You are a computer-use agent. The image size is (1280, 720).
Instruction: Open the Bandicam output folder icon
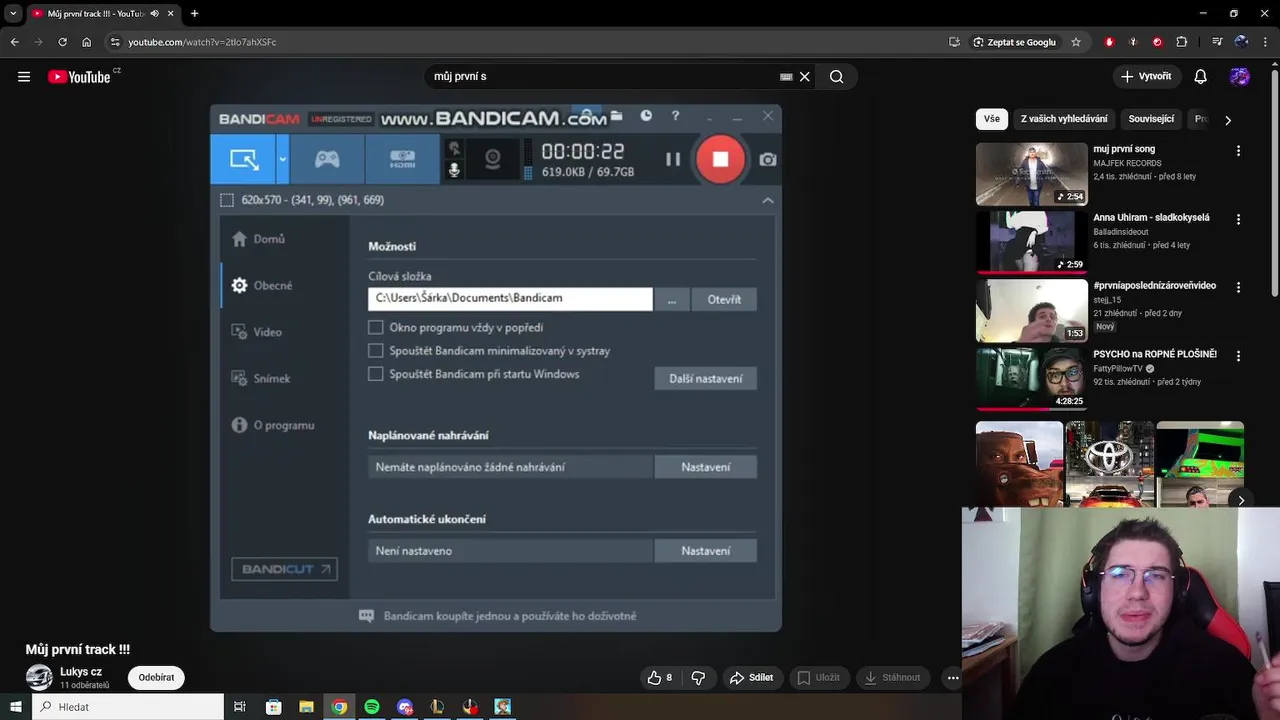(616, 116)
